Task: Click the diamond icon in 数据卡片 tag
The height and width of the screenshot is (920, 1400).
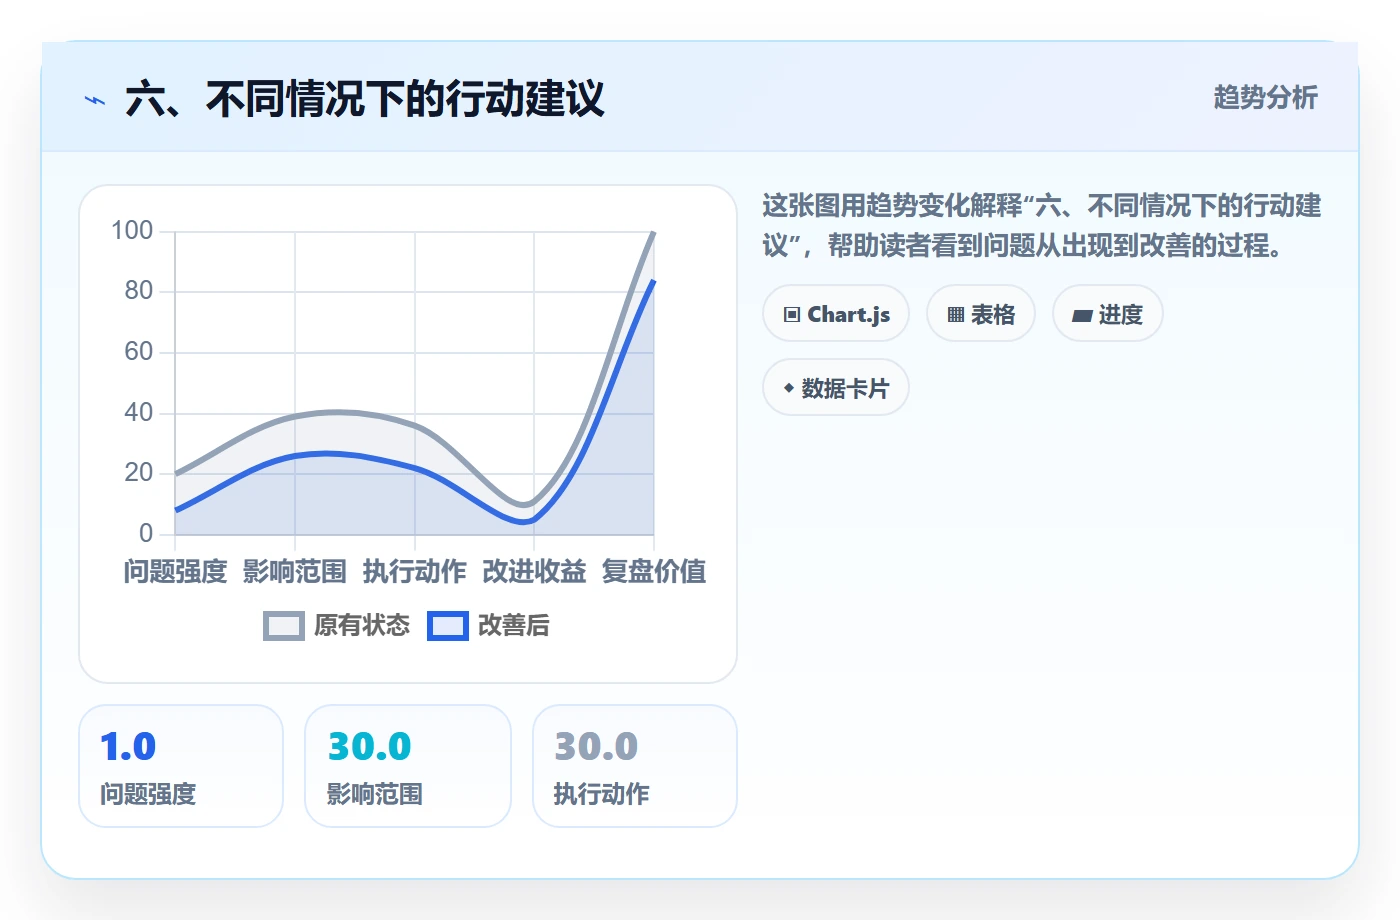Action: [x=789, y=388]
